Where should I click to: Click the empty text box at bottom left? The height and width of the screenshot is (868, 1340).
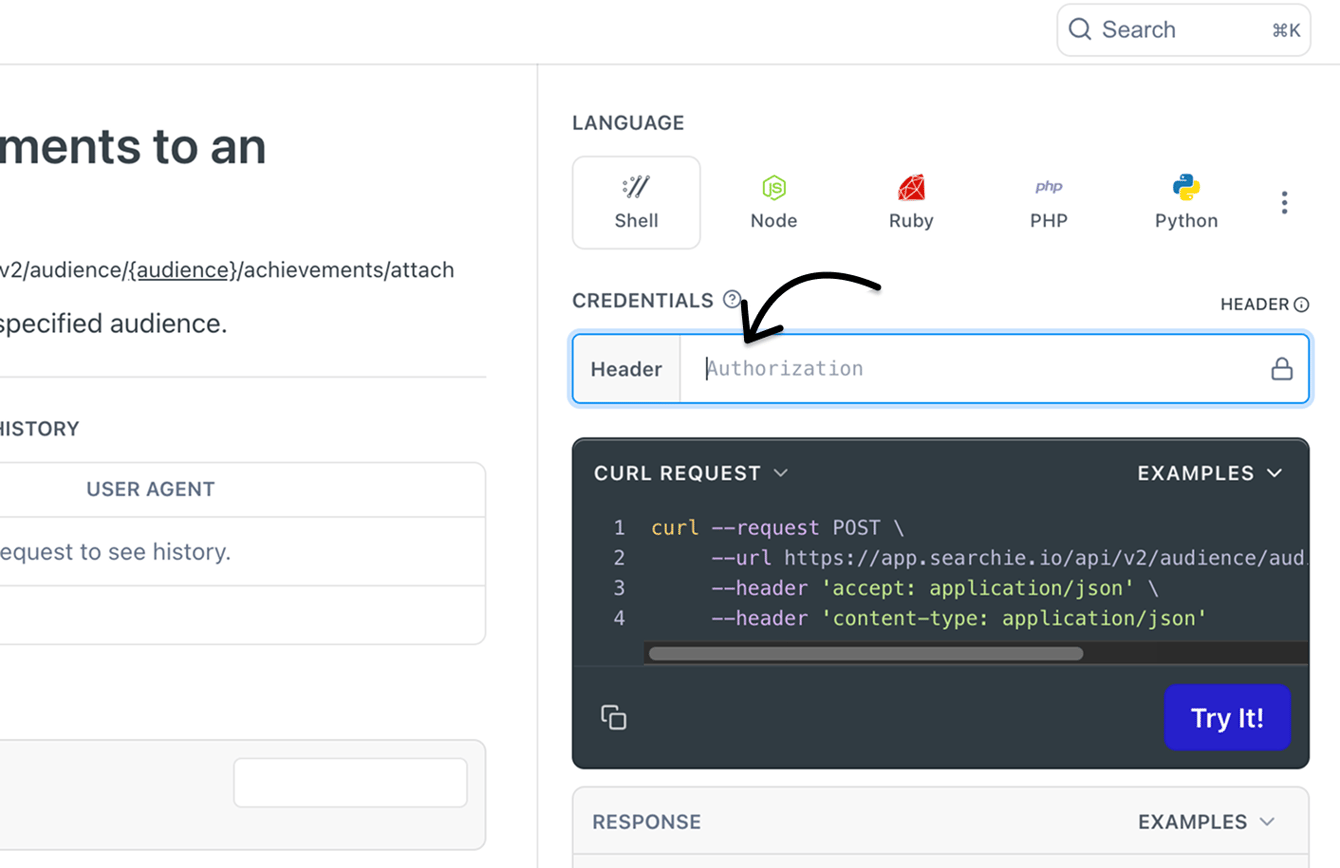[350, 782]
